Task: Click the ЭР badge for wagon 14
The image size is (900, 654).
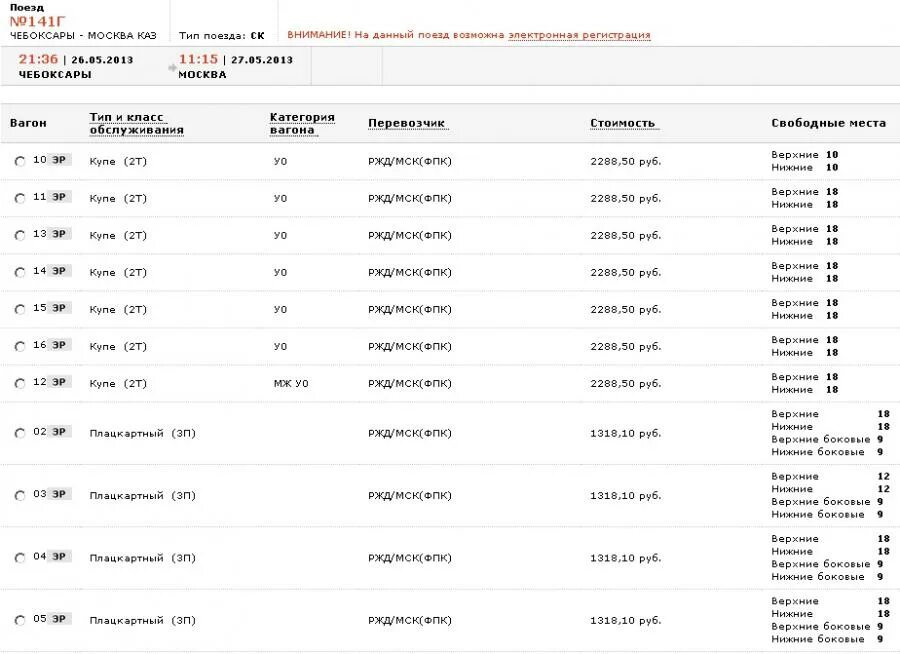Action: (x=59, y=271)
